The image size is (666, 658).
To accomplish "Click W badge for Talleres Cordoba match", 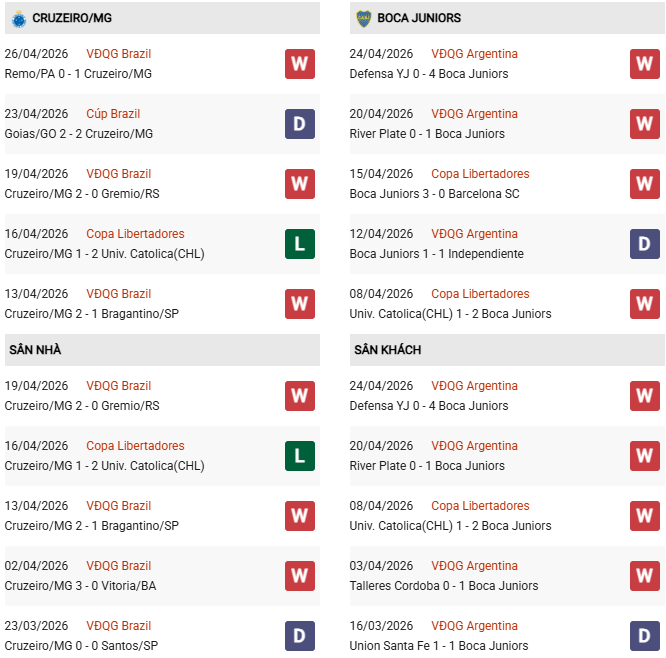I will pyautogui.click(x=645, y=576).
